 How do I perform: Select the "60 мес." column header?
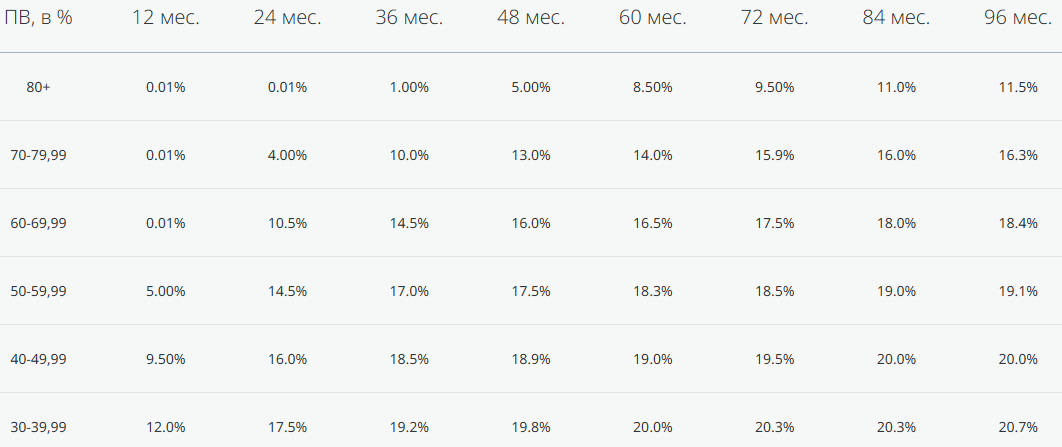coord(653,19)
